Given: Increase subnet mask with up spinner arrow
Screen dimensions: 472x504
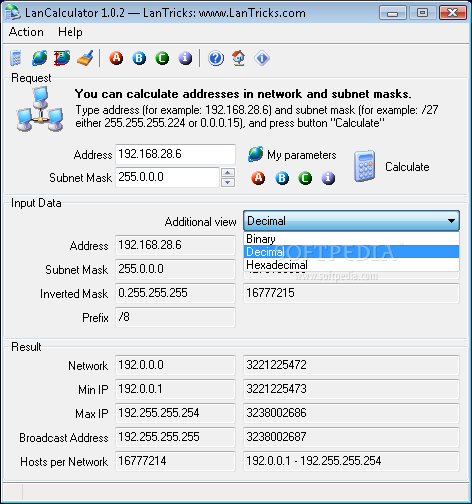Looking at the screenshot, I should (228, 172).
